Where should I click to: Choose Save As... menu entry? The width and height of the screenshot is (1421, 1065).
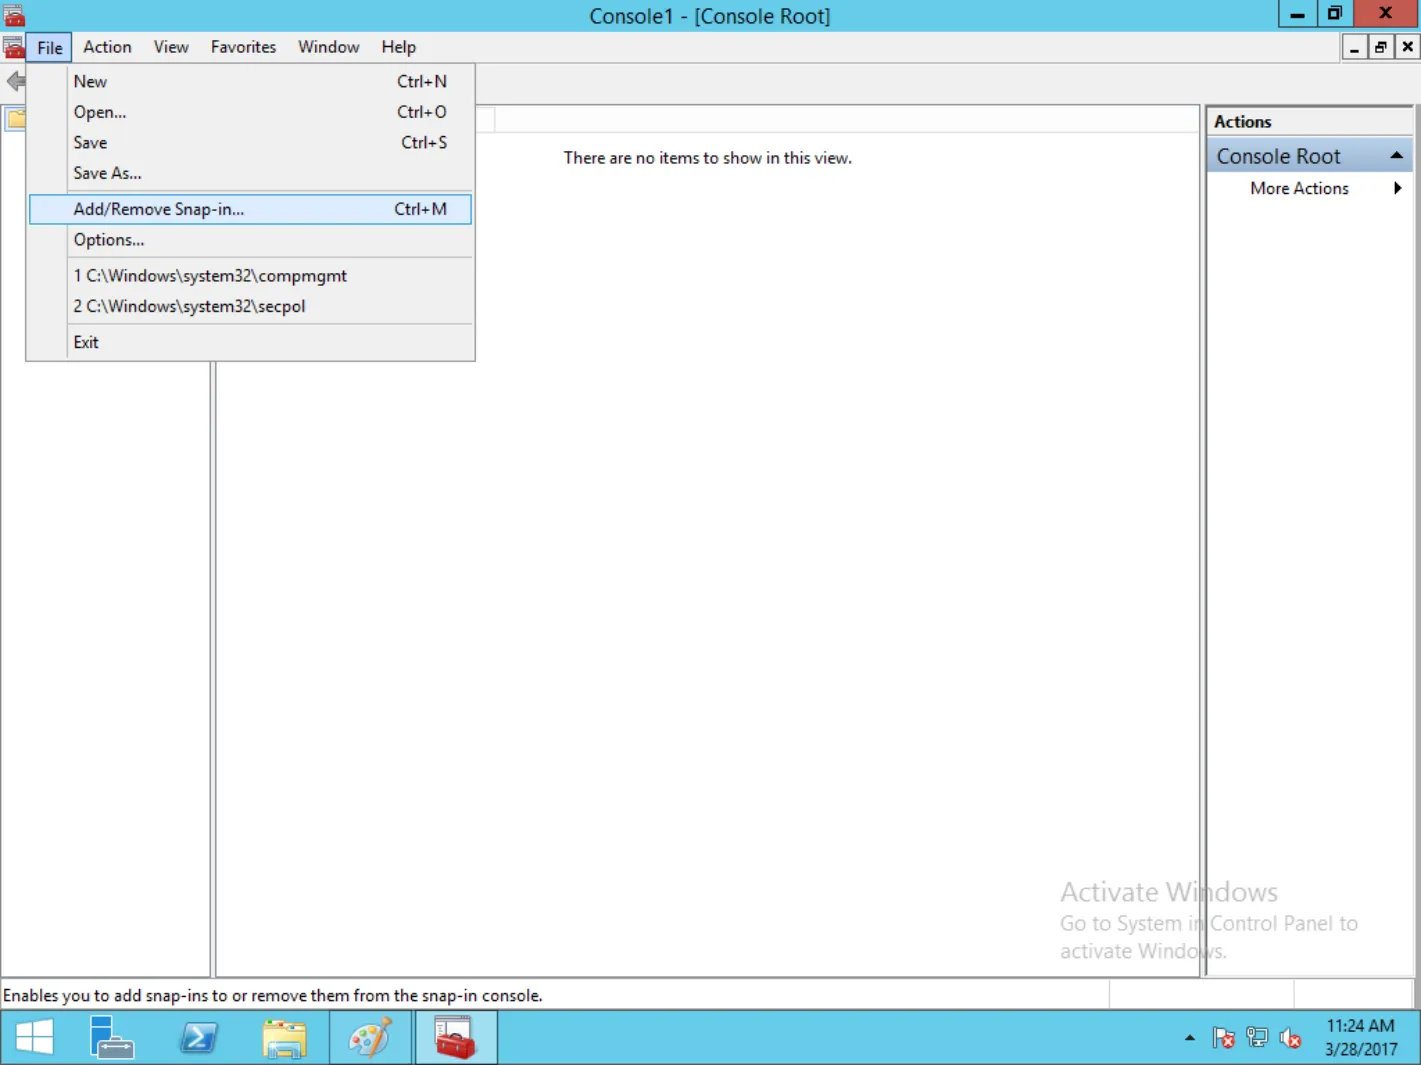coord(250,173)
